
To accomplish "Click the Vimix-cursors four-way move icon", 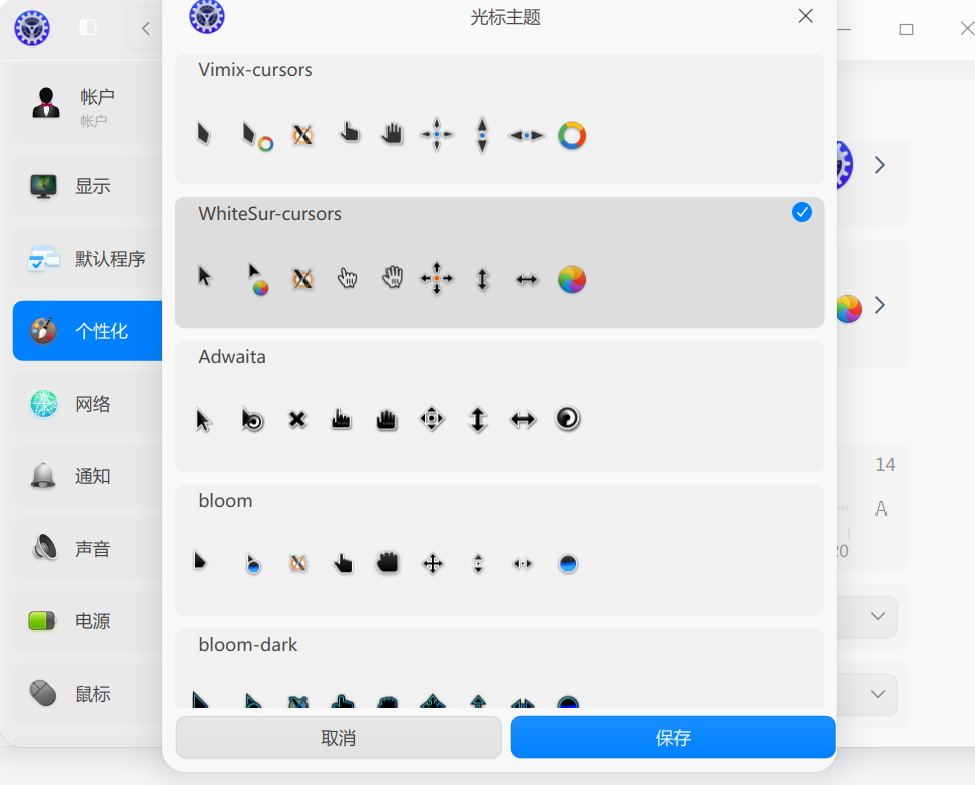I will point(437,134).
